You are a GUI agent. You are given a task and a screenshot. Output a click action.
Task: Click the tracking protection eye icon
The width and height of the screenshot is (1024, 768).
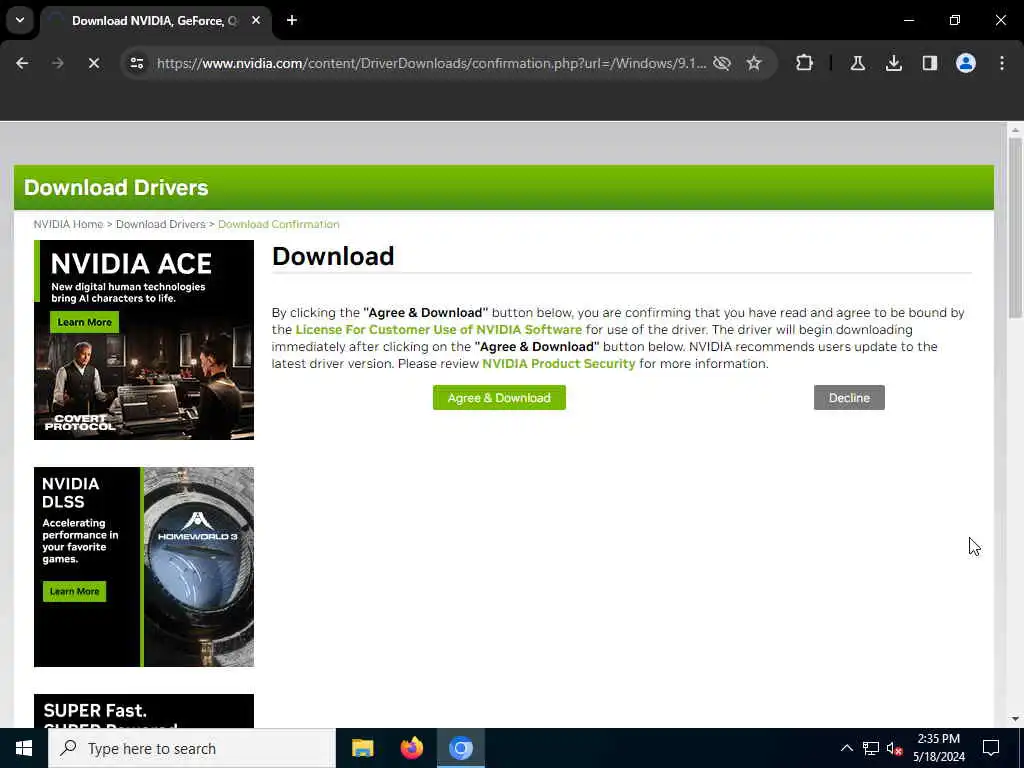[722, 63]
